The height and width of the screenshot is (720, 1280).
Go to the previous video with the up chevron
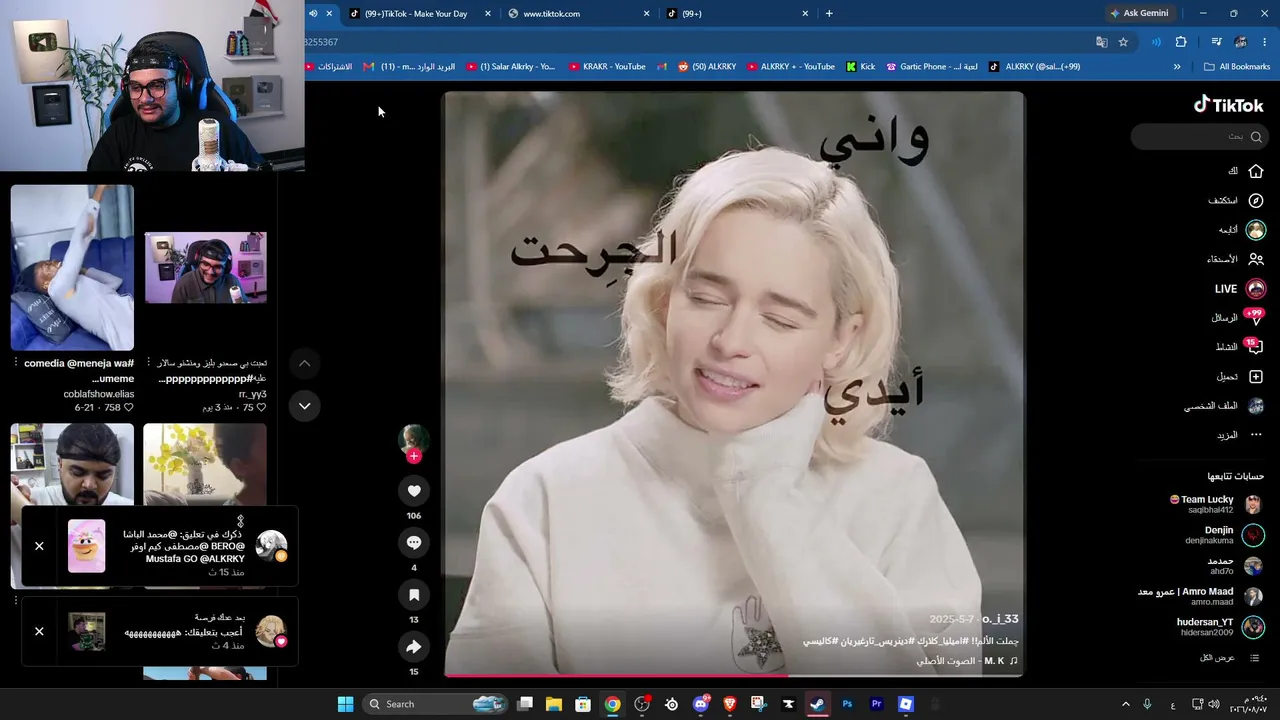point(304,364)
